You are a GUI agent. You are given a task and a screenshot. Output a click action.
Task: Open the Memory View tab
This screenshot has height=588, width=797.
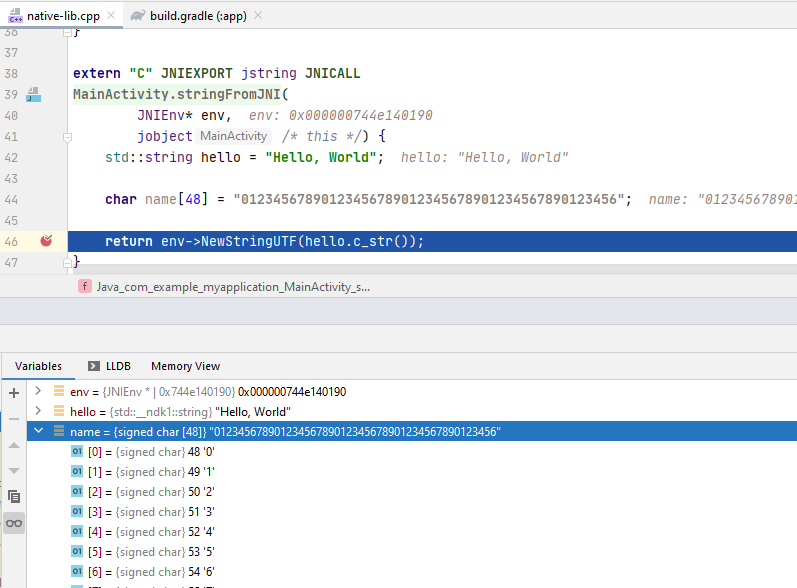185,366
